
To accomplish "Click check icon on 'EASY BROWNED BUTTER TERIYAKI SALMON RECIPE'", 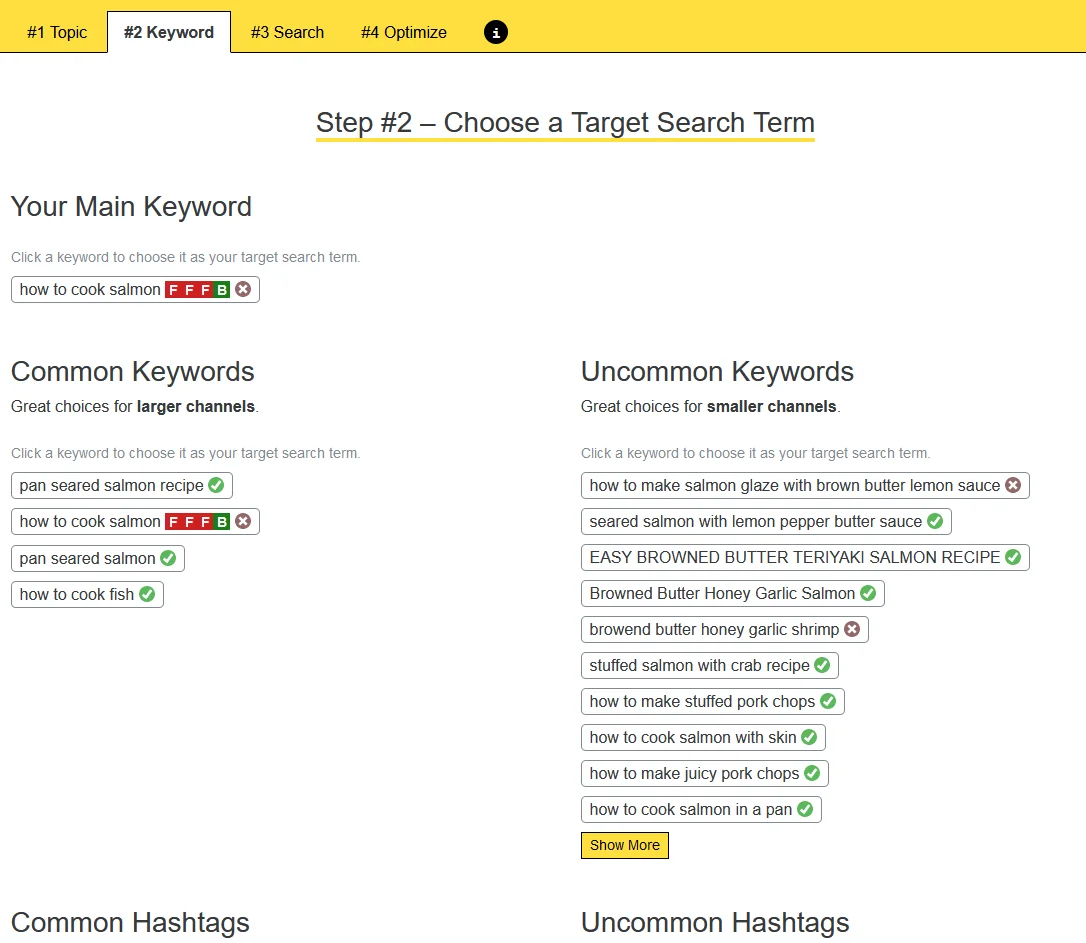I will pos(1013,558).
